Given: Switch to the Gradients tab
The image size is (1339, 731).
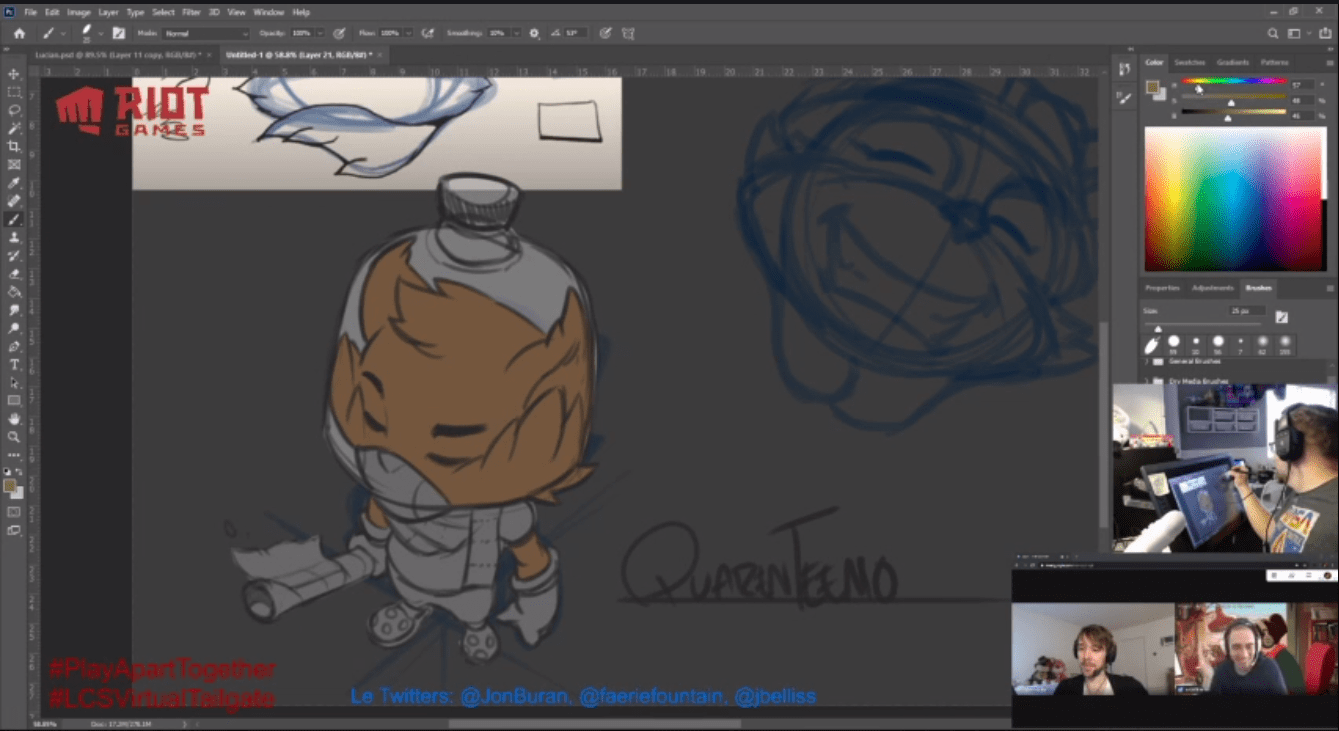Looking at the screenshot, I should click(1233, 62).
